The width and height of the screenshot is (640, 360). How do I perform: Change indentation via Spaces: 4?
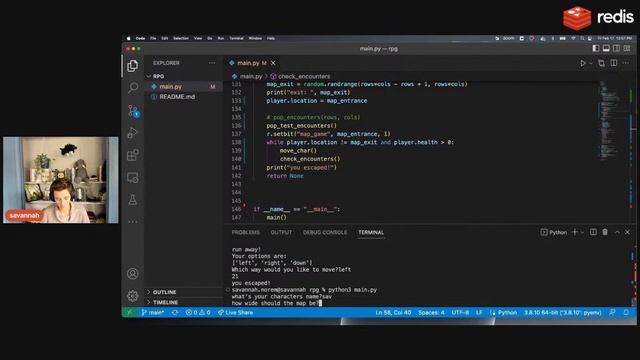431,313
